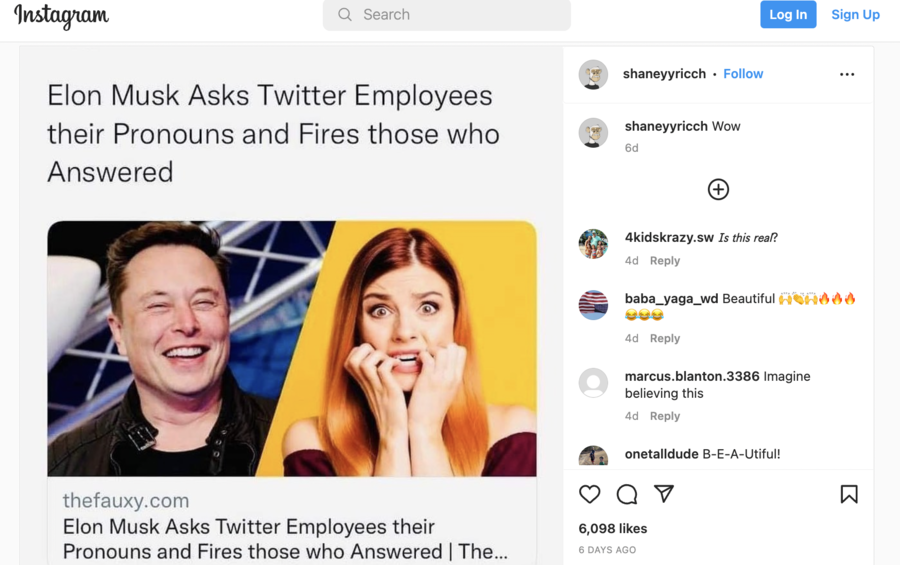Open baba_yaga_wd's flag avatar
Viewport: 900px width, 565px height.
593,305
